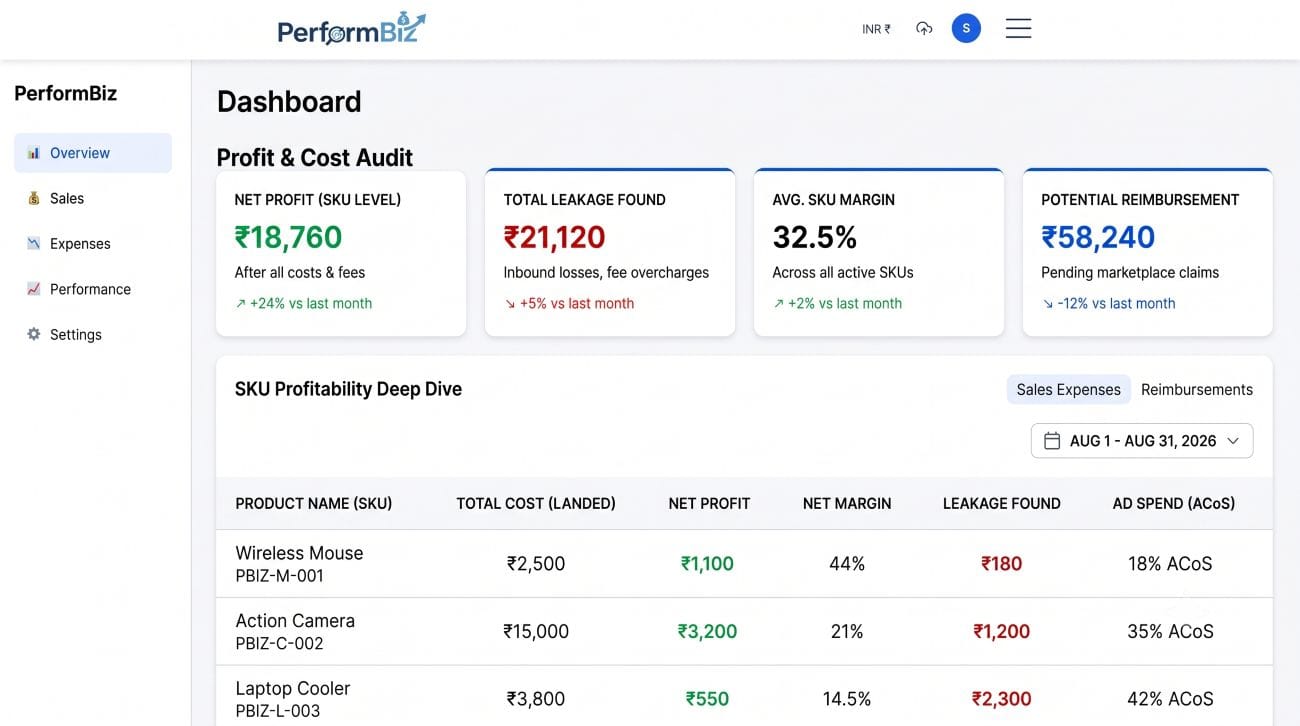Open the Expenses sidebar item
Viewport: 1300px width, 726px height.
[x=93, y=243]
